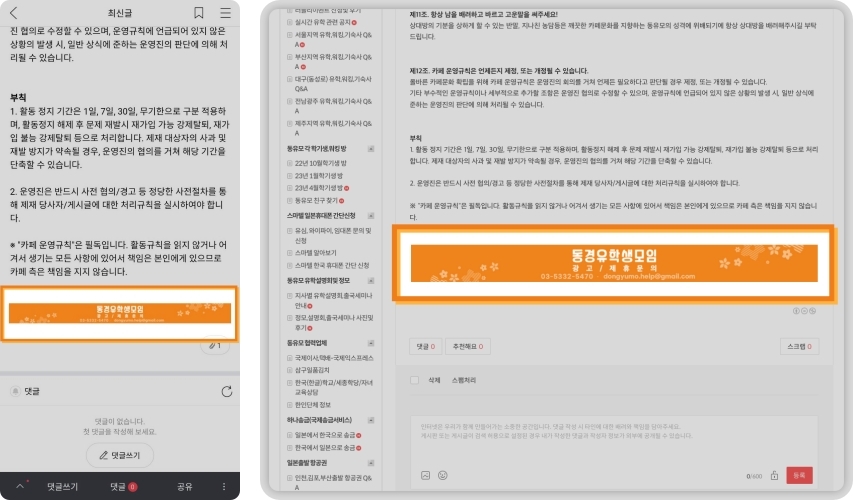This screenshot has height=500, width=853.
Task: Open the three-dot more menu in the mobile bottom bar
Action: 224,486
